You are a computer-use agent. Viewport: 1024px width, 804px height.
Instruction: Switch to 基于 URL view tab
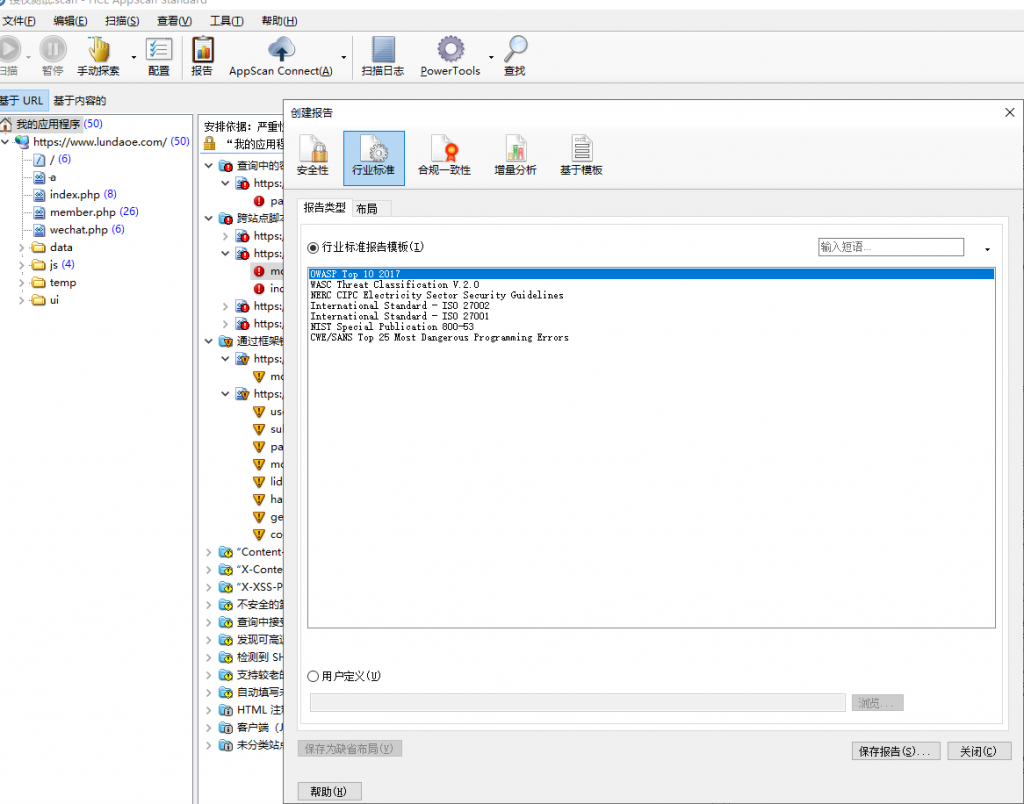(x=23, y=101)
